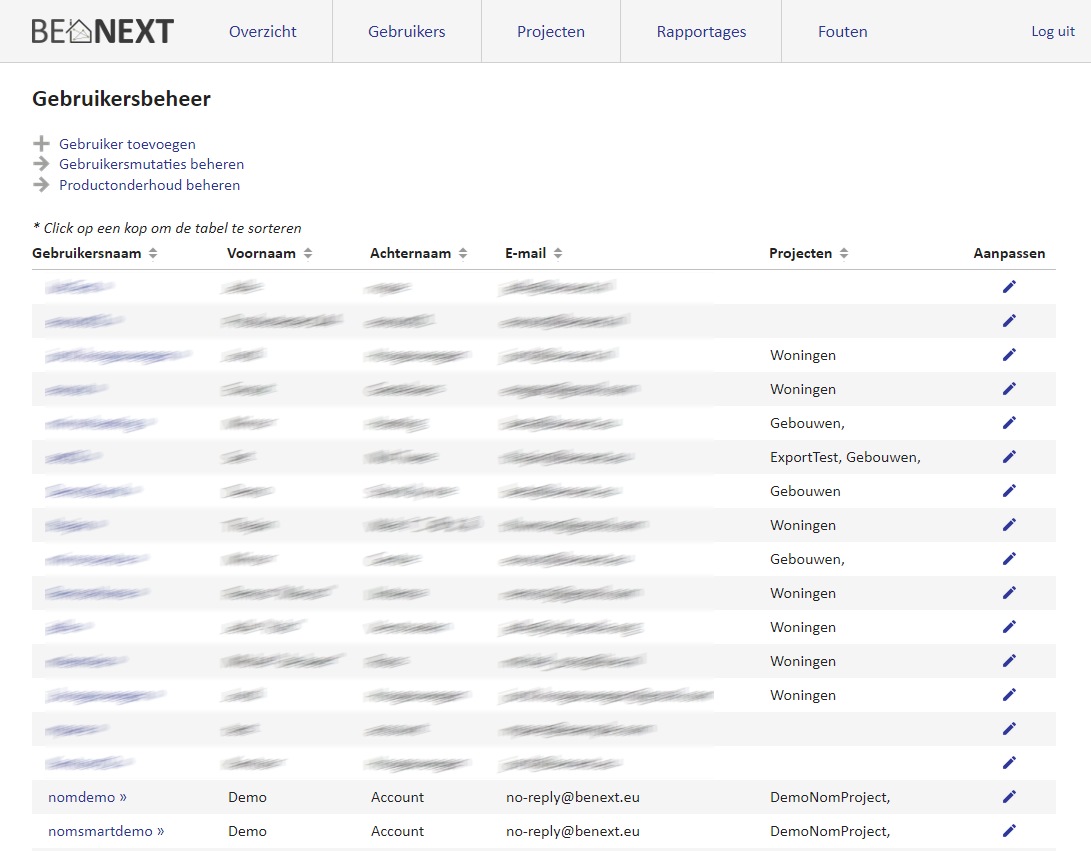This screenshot has height=851, width=1091.
Task: Open the Gebruikers menu item
Action: tap(406, 31)
